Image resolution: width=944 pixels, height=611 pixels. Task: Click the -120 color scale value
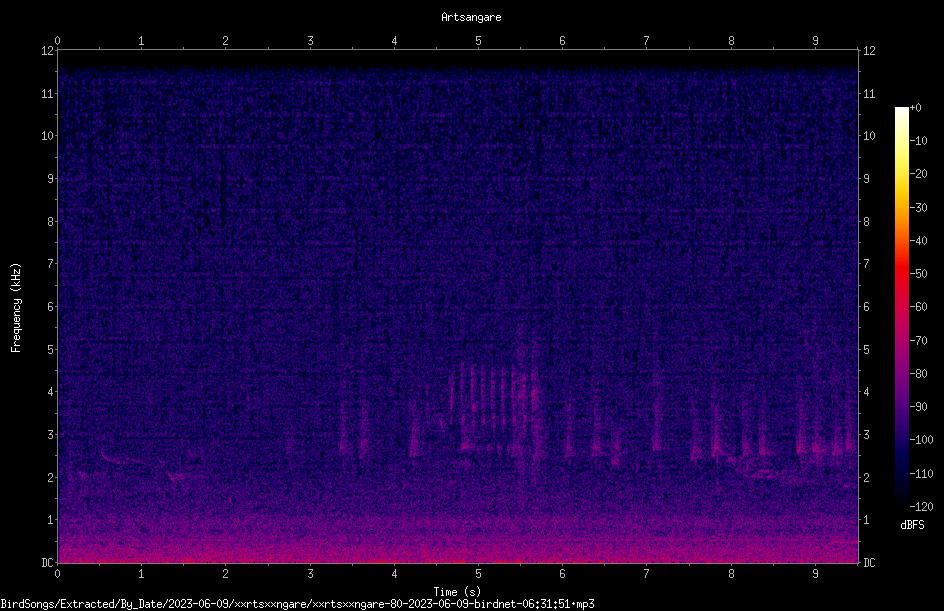click(921, 507)
